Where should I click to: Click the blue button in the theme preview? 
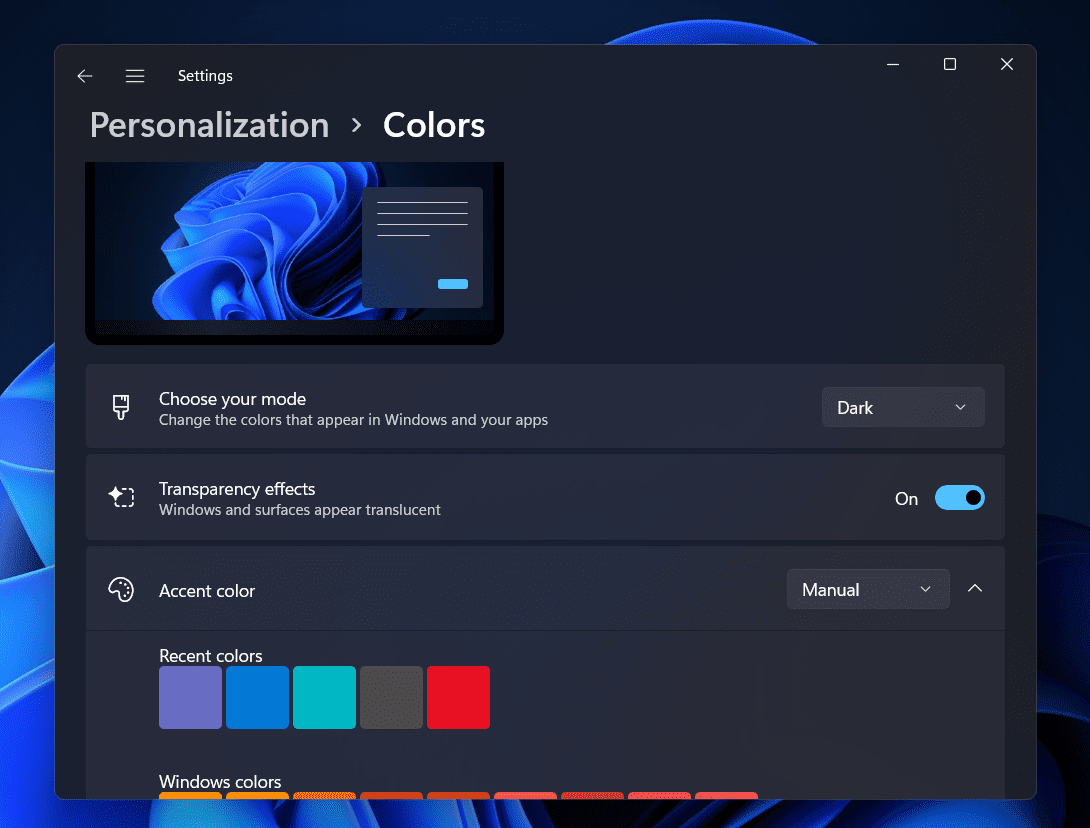[452, 284]
